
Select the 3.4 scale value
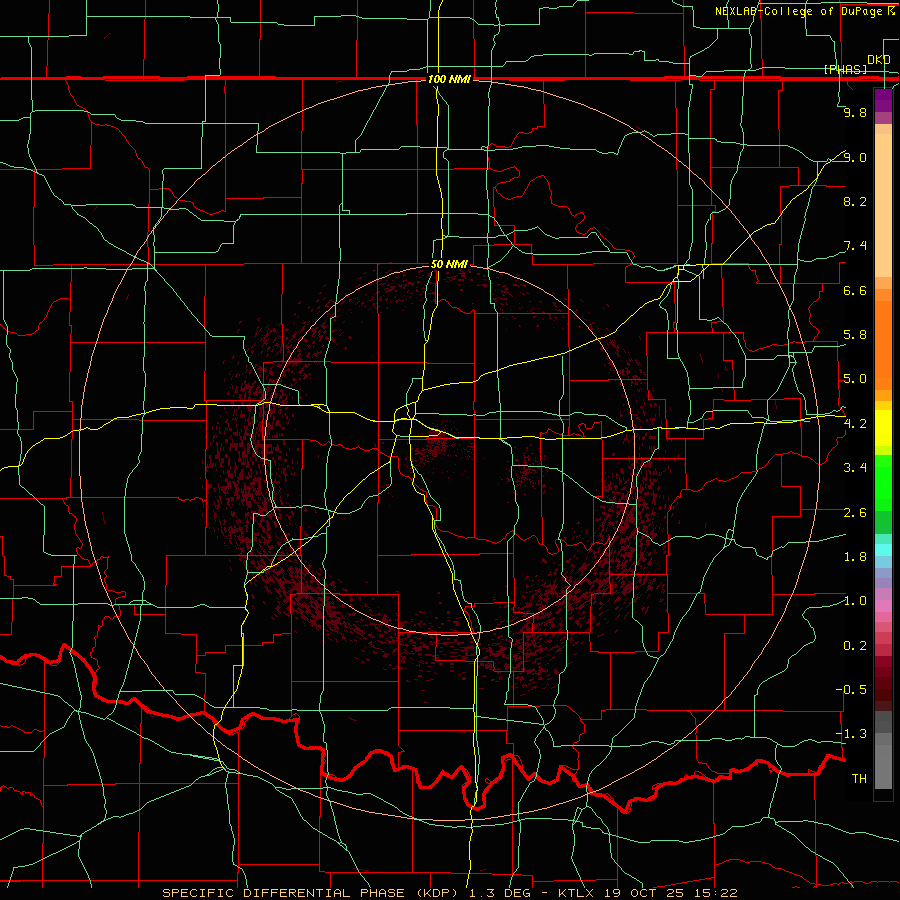point(855,468)
